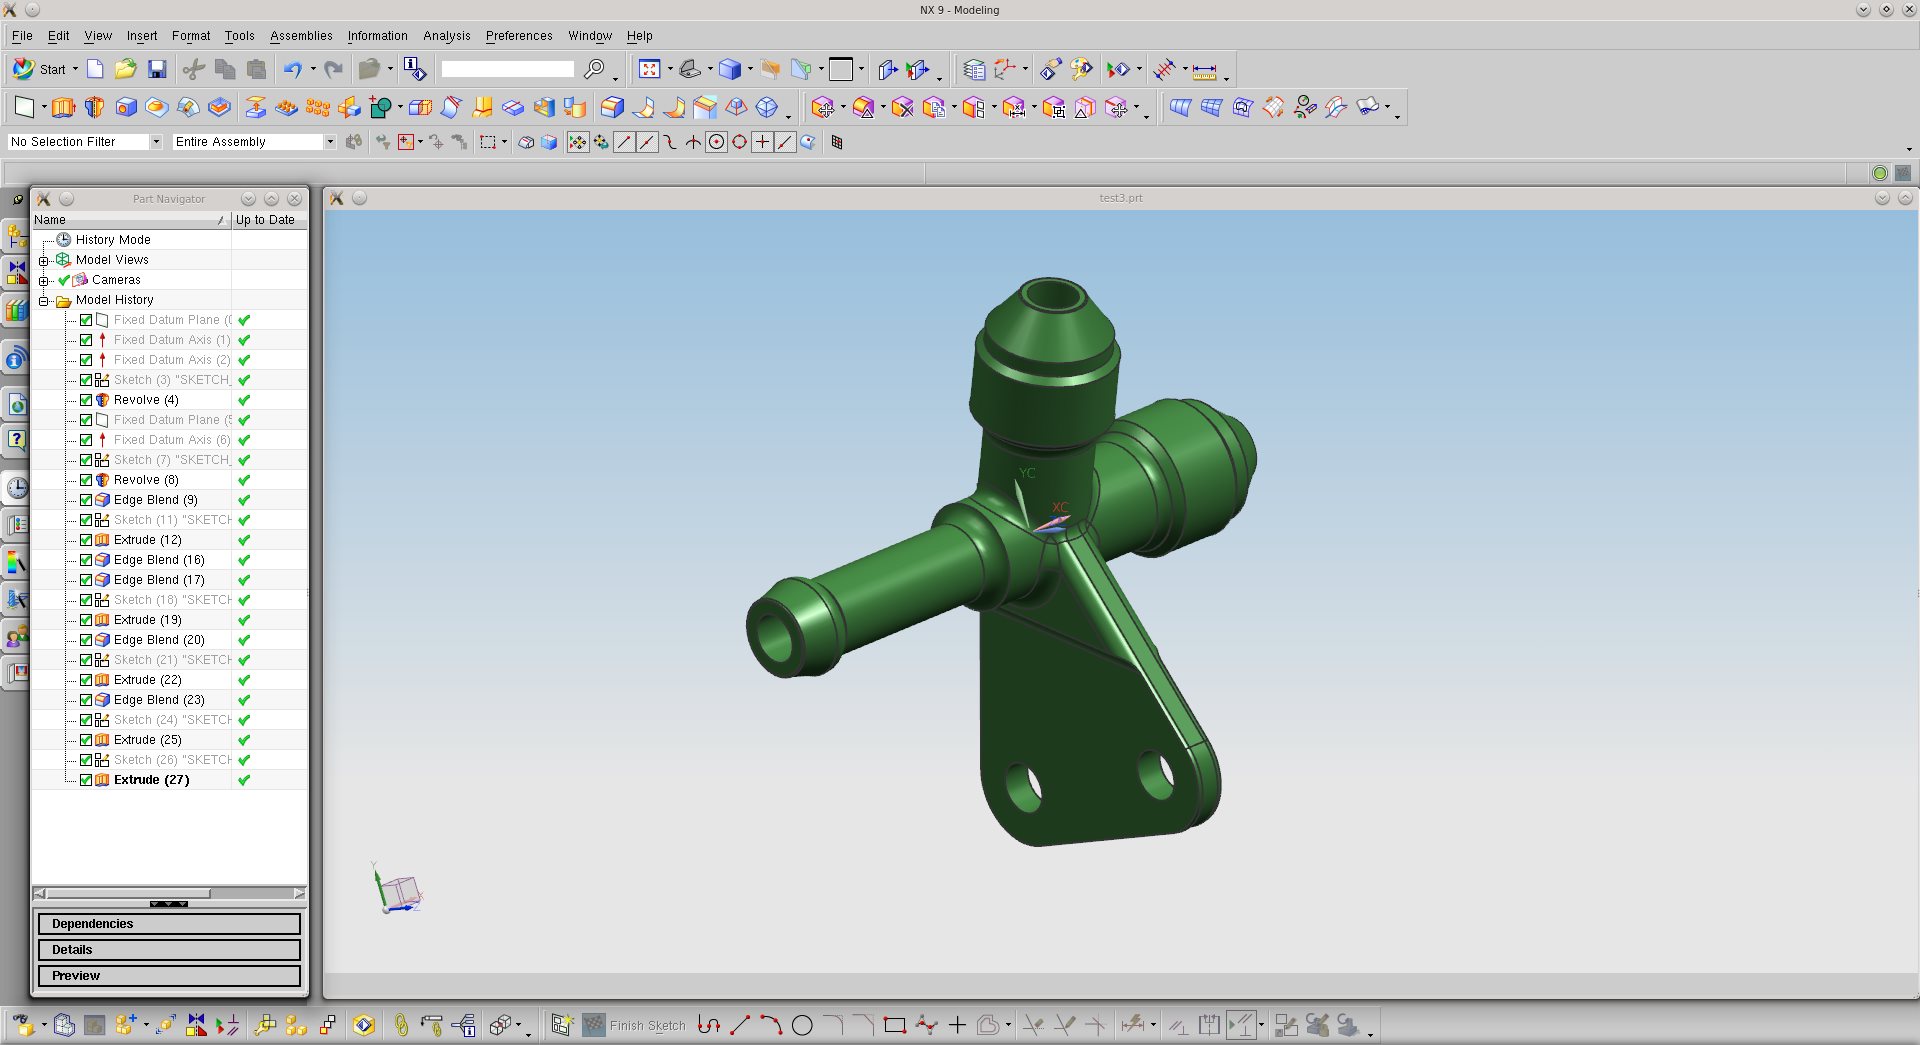The width and height of the screenshot is (1920, 1045).
Task: Undo the last action
Action: pos(292,69)
